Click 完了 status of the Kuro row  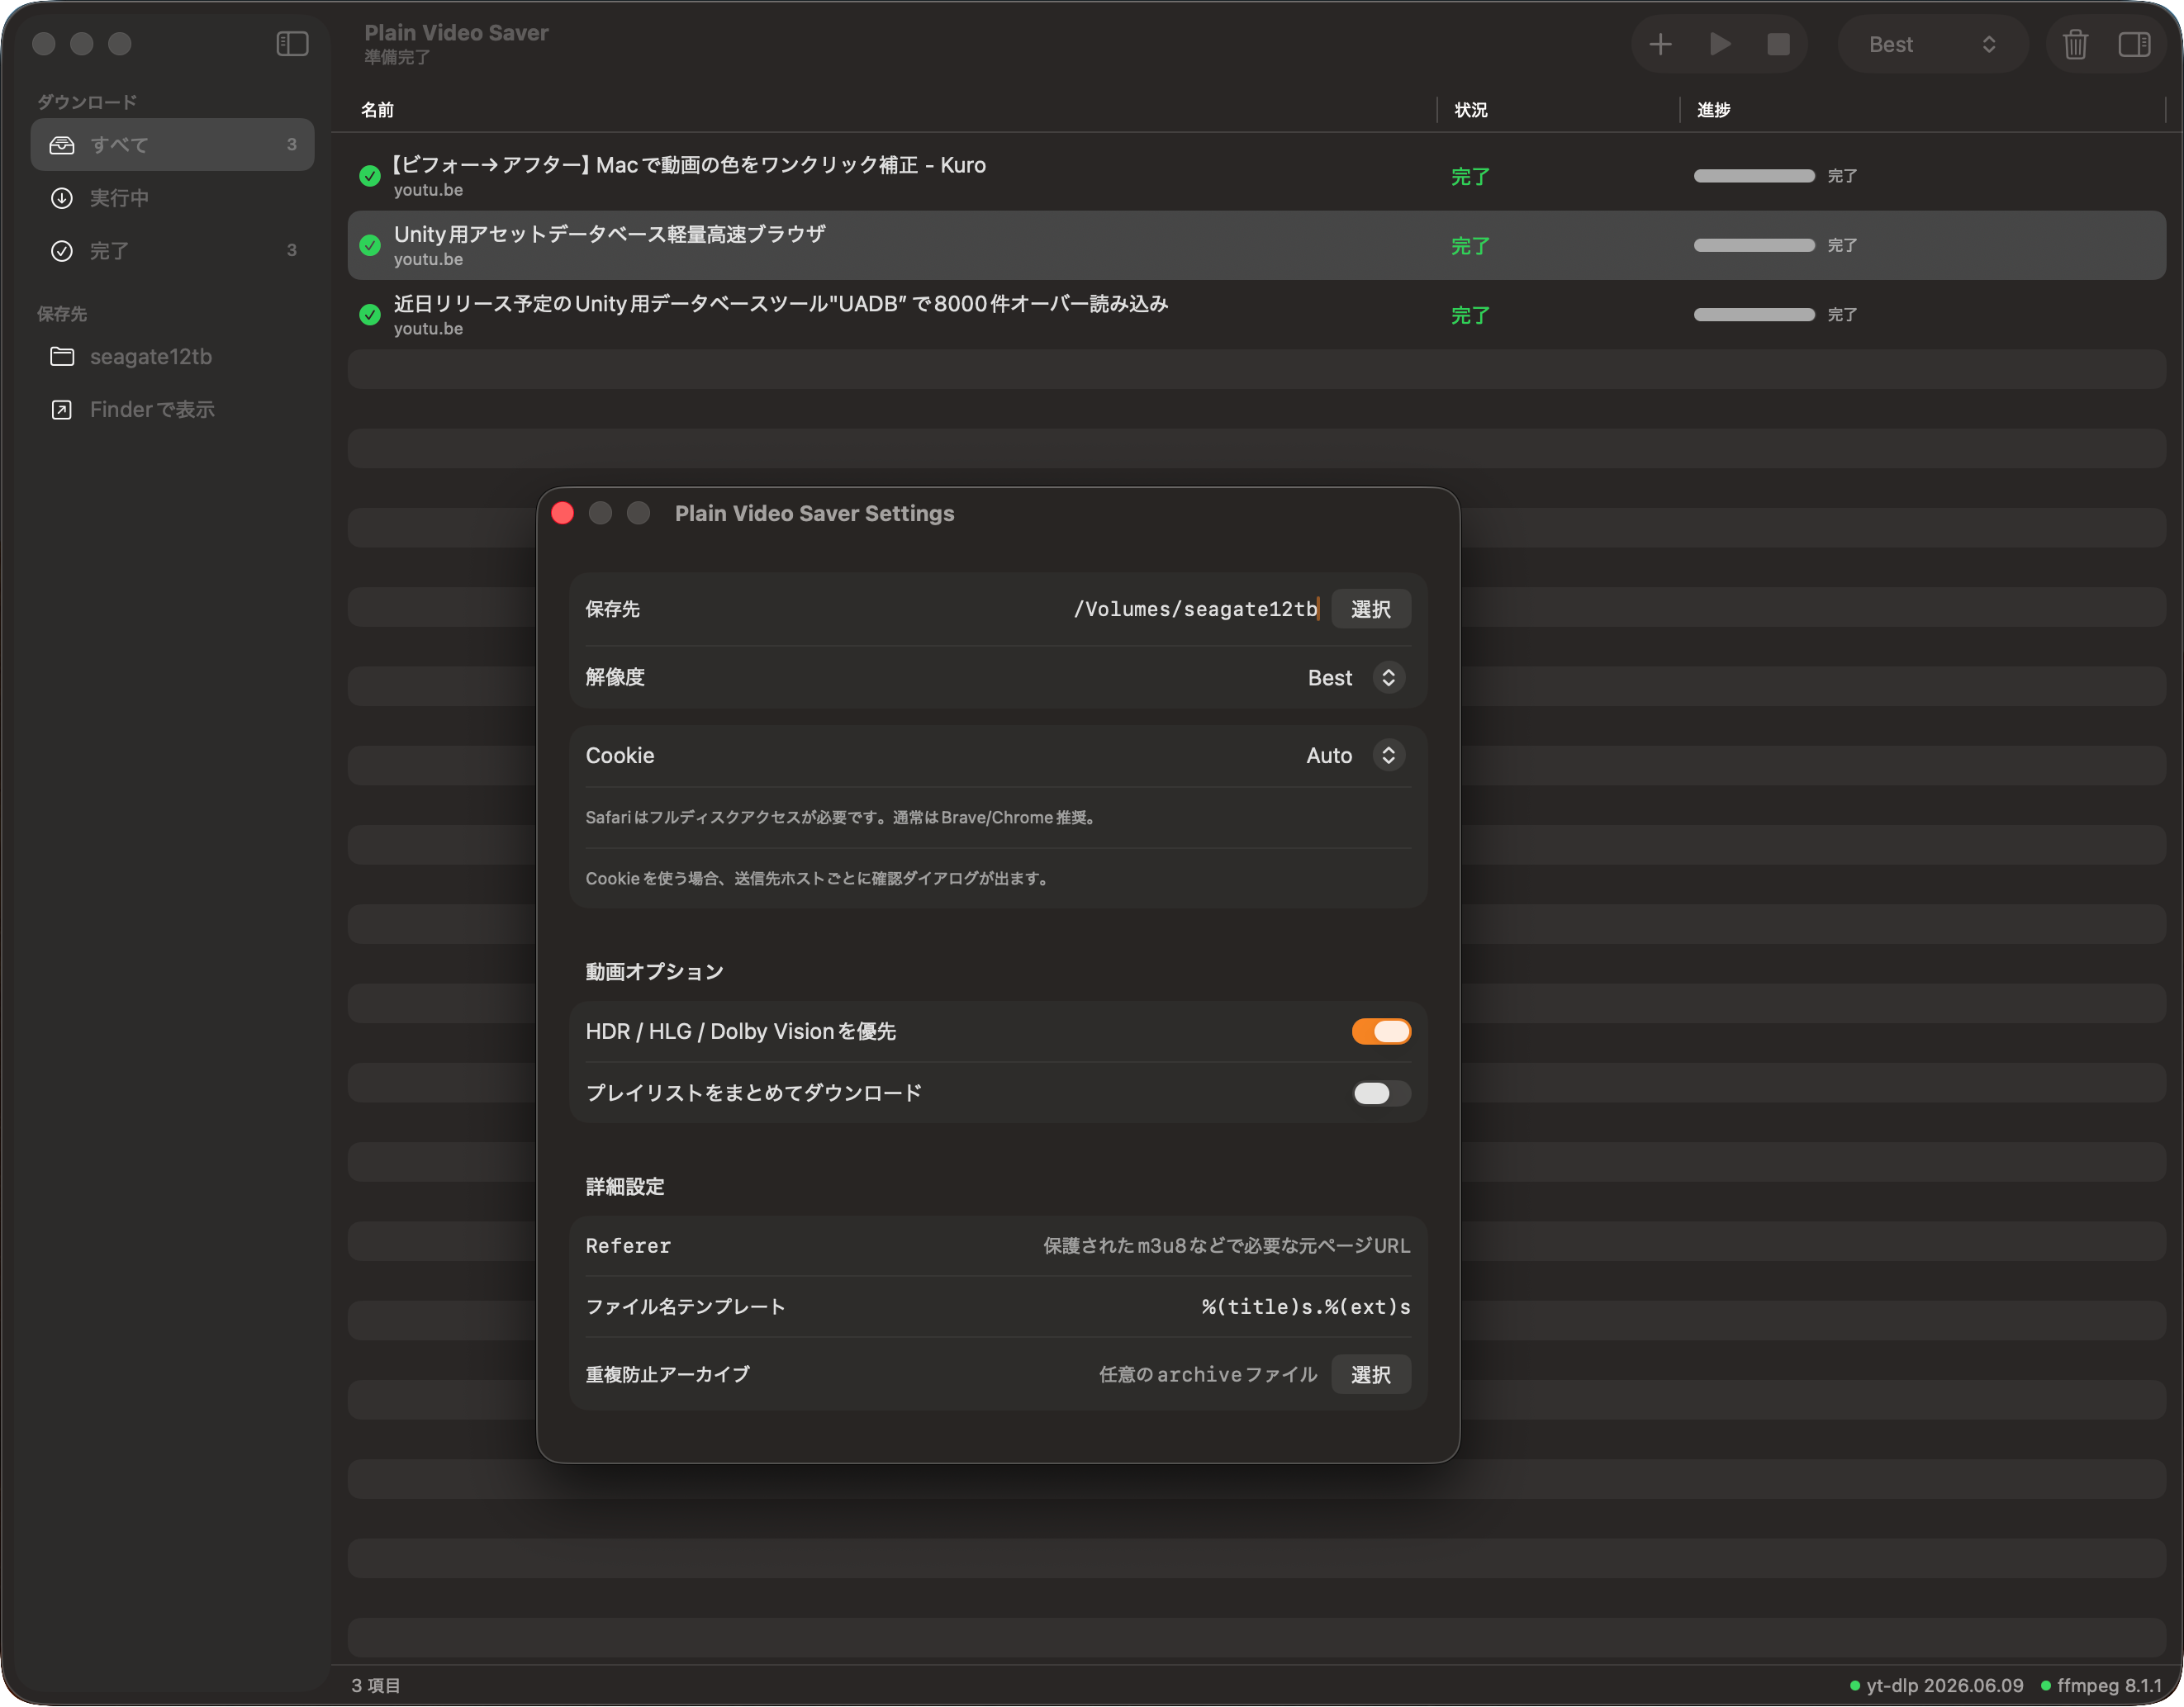pos(1470,177)
